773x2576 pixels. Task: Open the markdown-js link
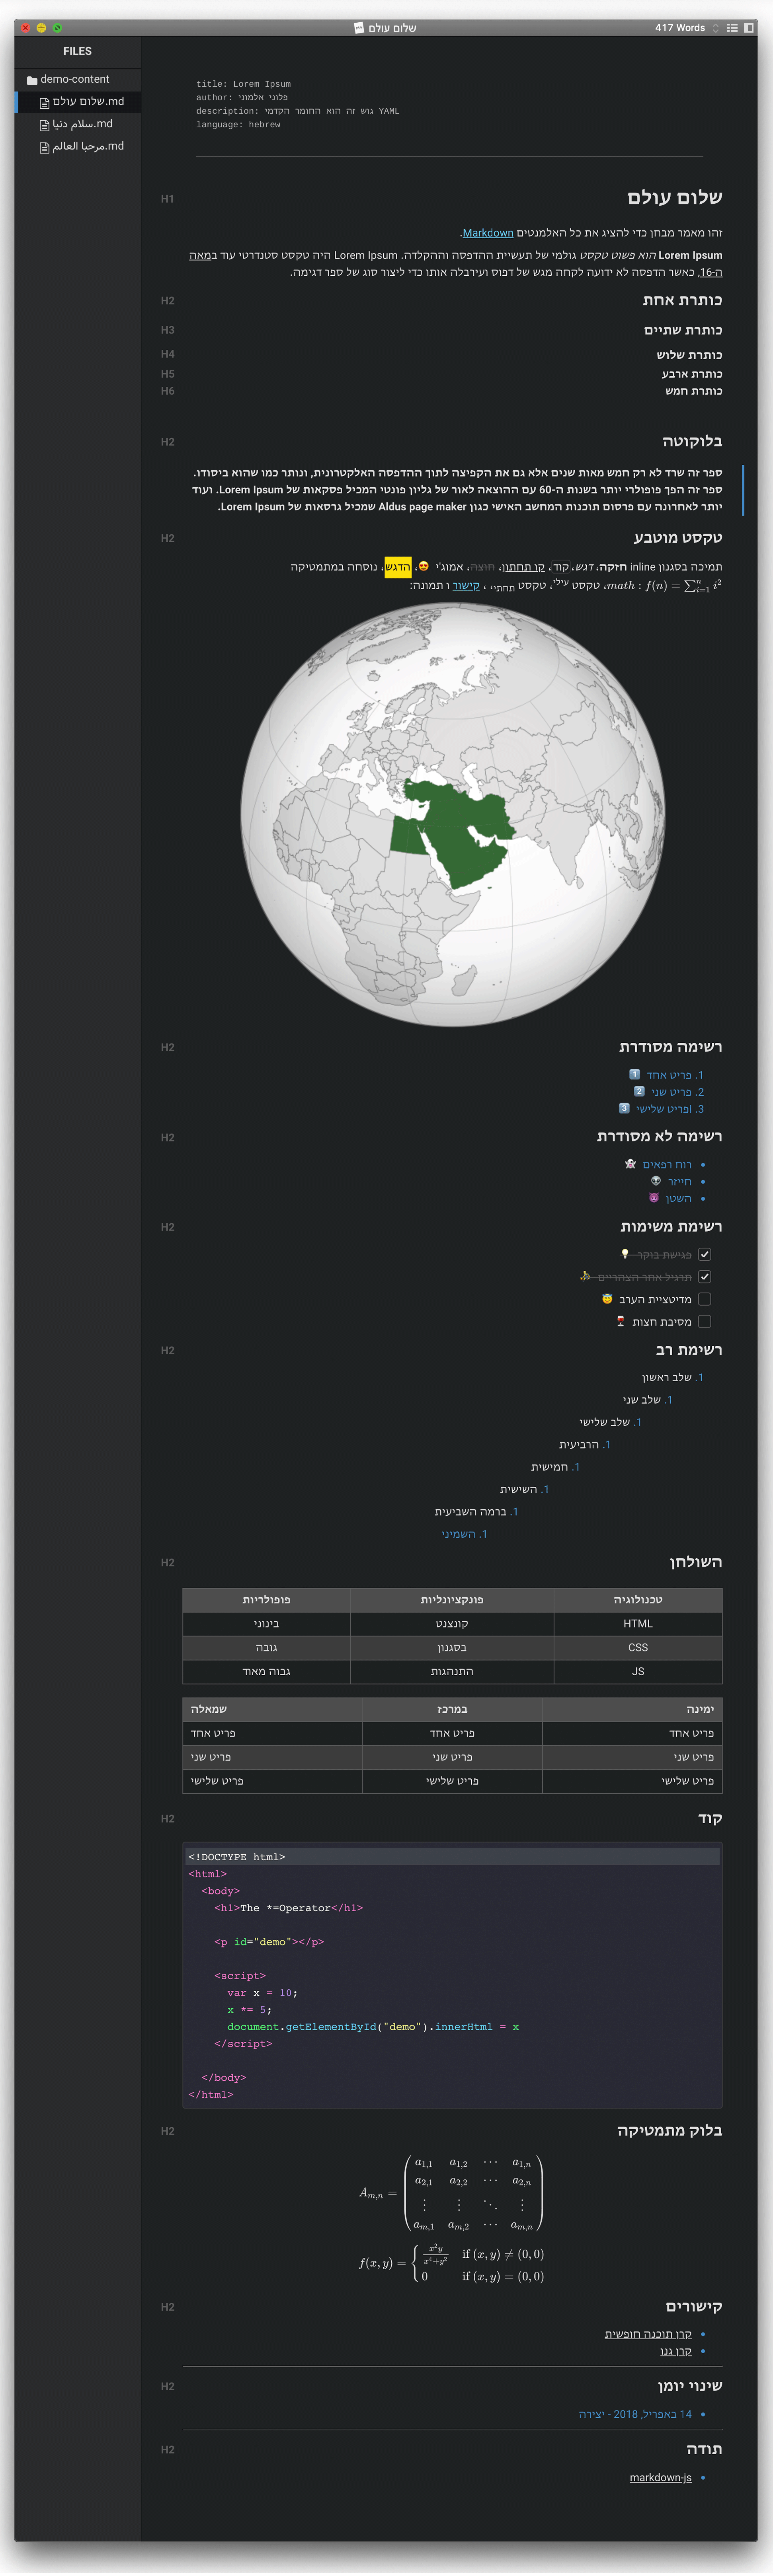[x=661, y=2478]
